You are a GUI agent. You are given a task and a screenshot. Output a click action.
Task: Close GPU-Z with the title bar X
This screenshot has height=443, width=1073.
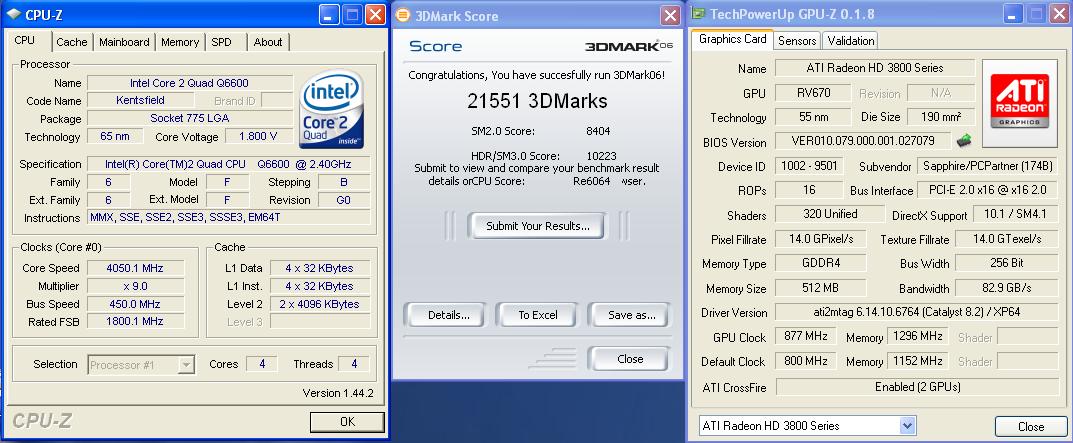(1058, 14)
